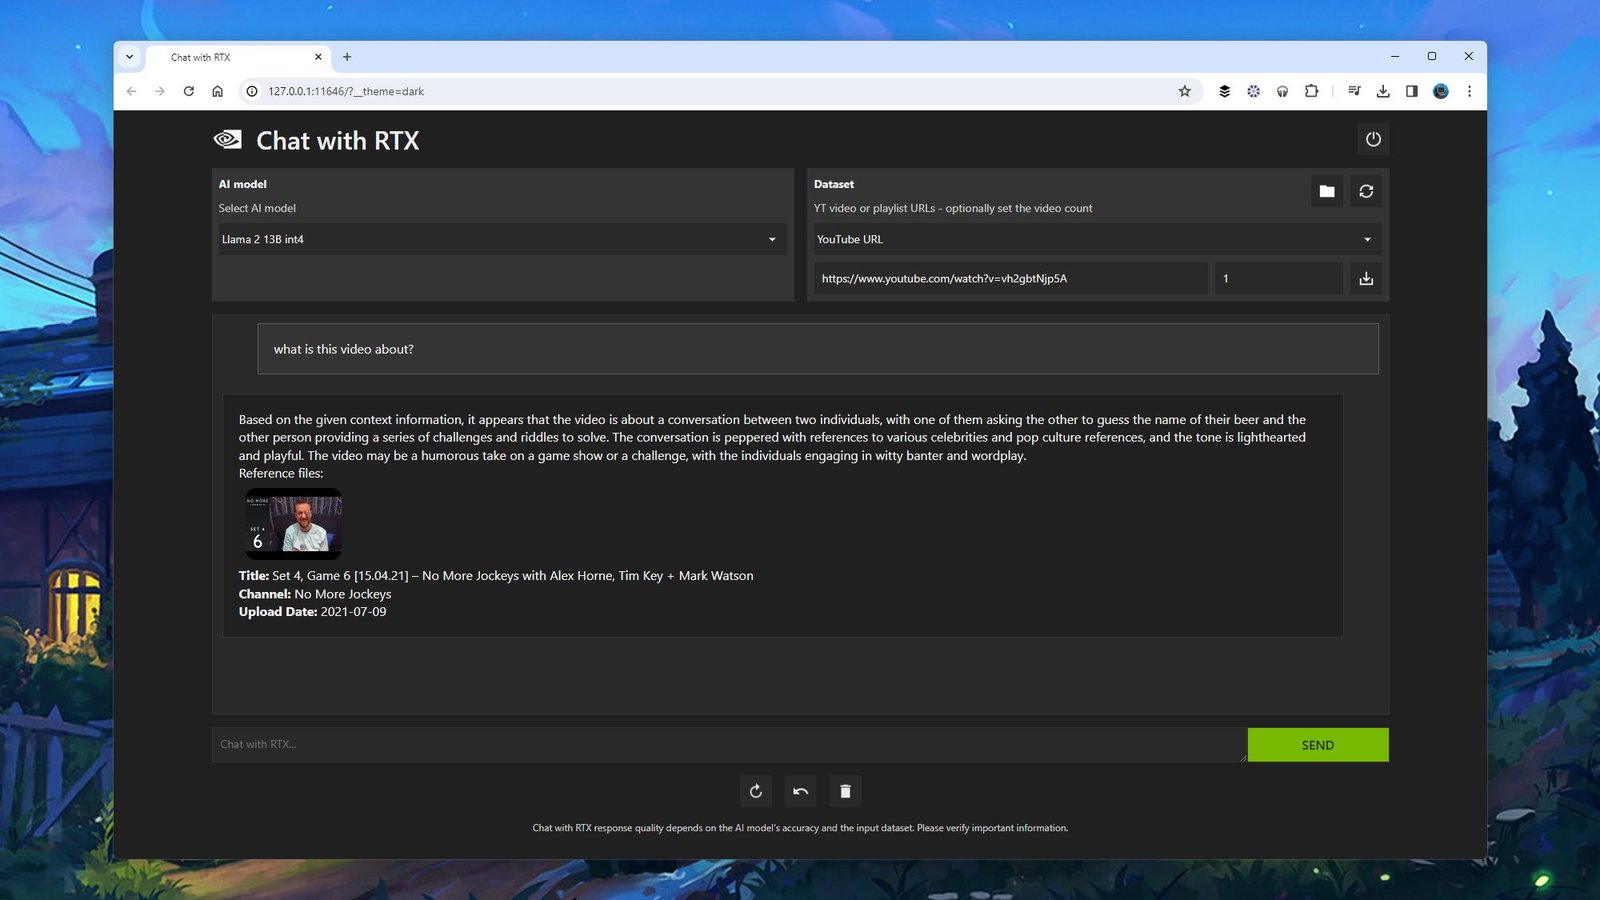Click the Dataset panel label
1600x900 pixels.
(x=834, y=184)
